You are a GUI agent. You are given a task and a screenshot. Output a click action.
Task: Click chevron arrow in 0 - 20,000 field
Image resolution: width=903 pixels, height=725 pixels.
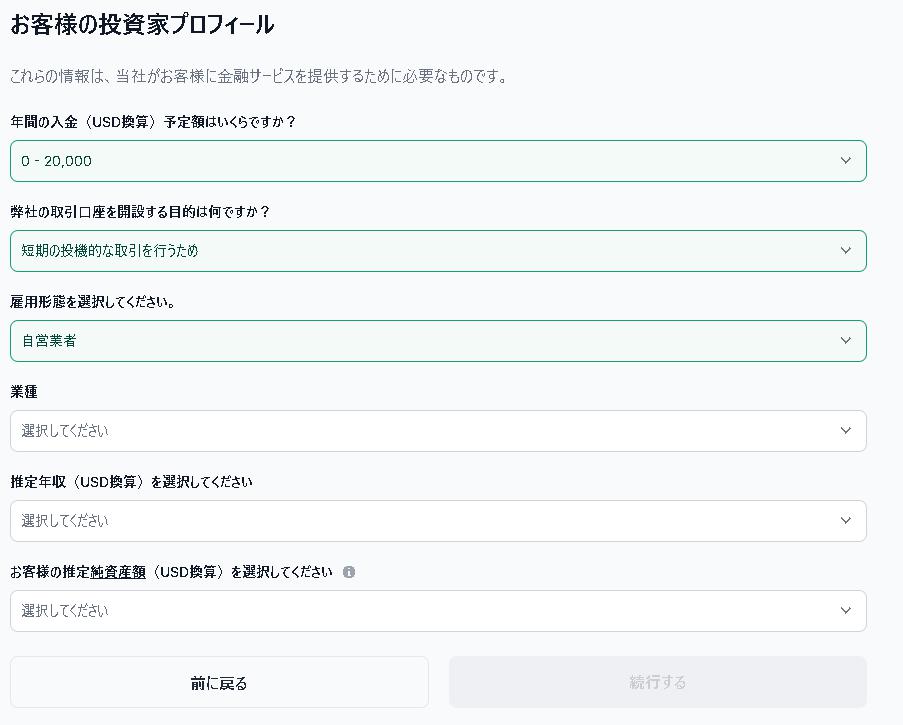click(845, 161)
